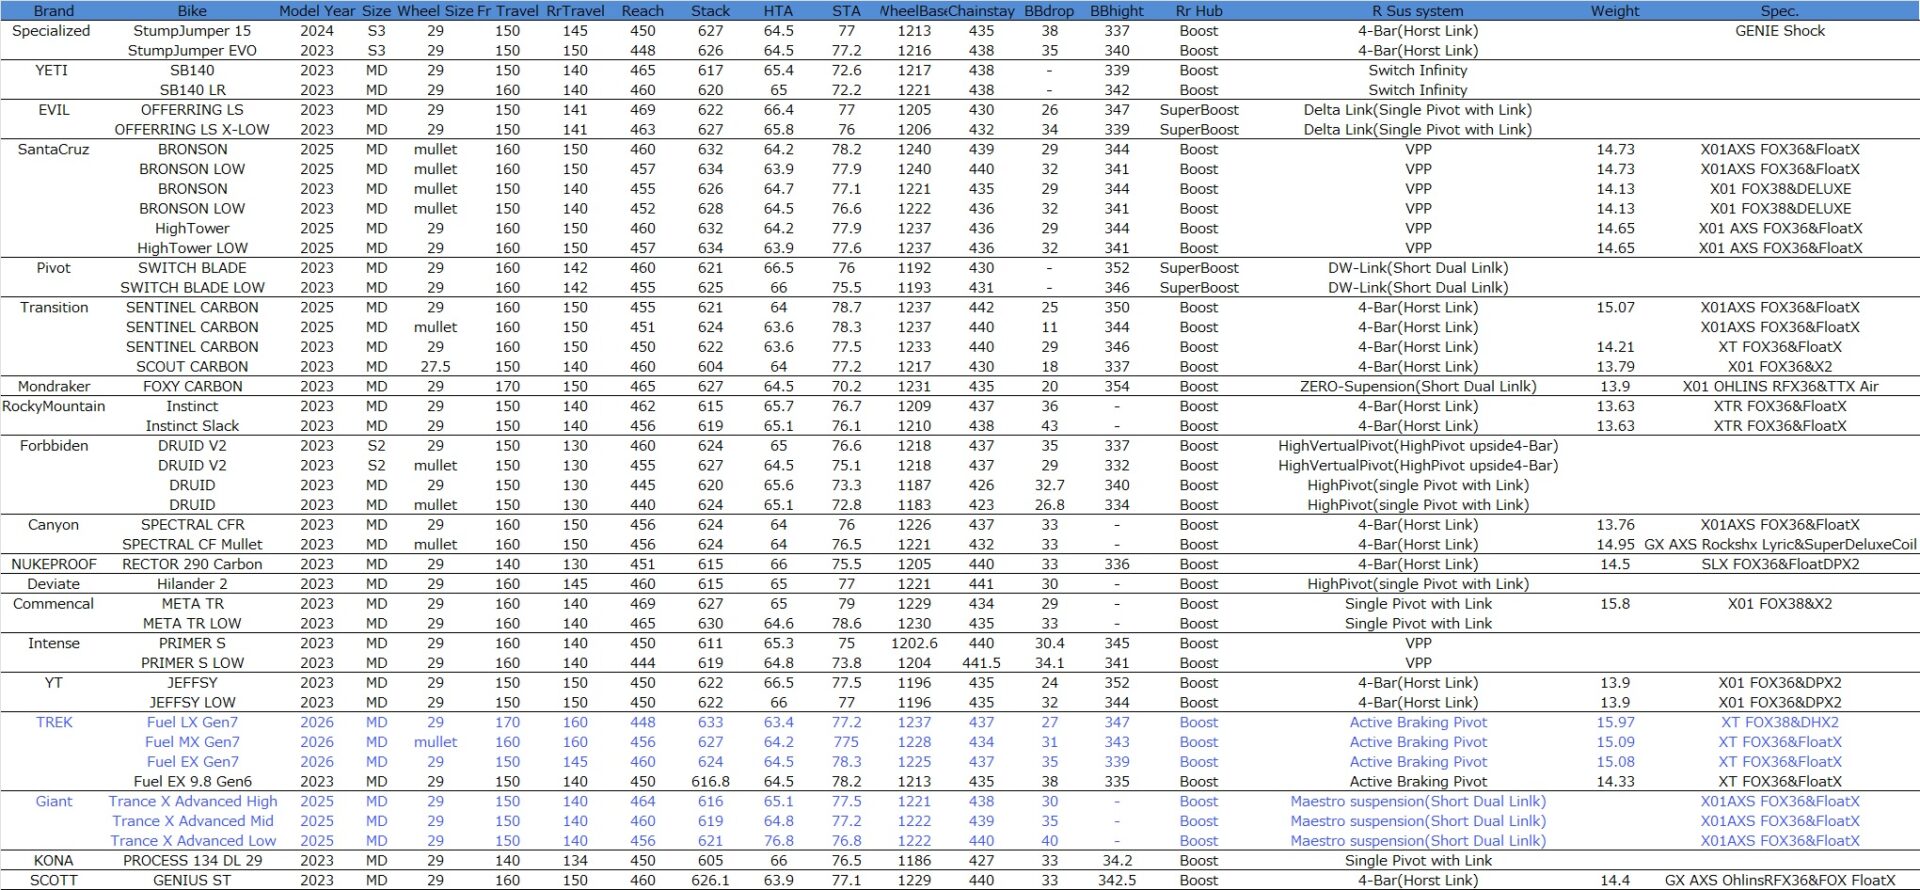Click the 'HighTower LOW' bike cell
This screenshot has height=890, width=1920.
click(x=192, y=248)
